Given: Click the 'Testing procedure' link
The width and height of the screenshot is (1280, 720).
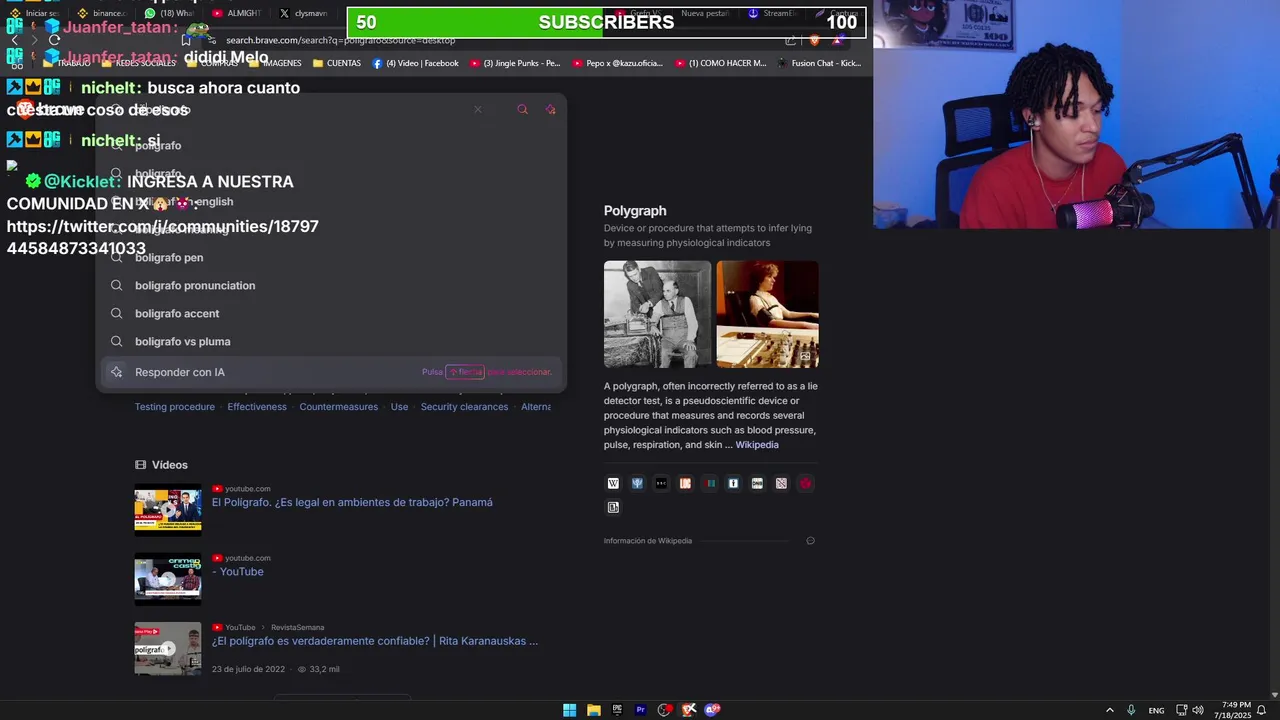Looking at the screenshot, I should pos(175,407).
